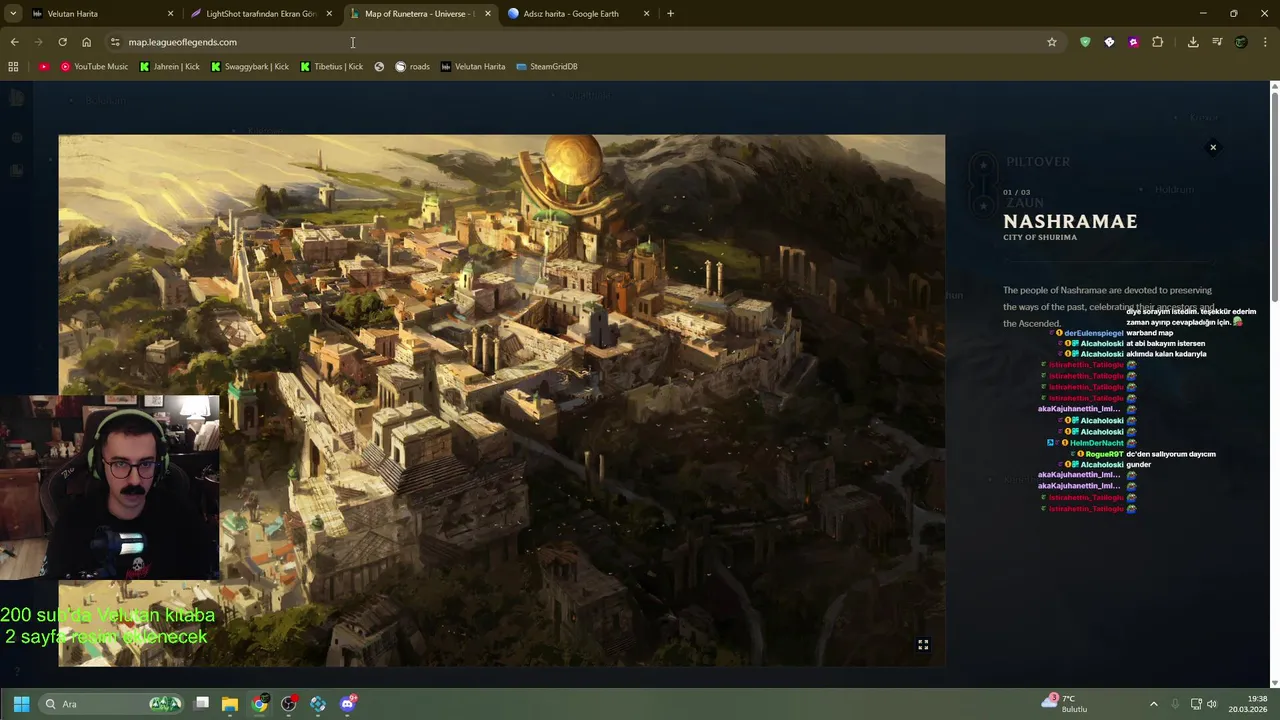Image resolution: width=1280 pixels, height=720 pixels.
Task: Open the red YouTube bookmark icon
Action: (44, 67)
